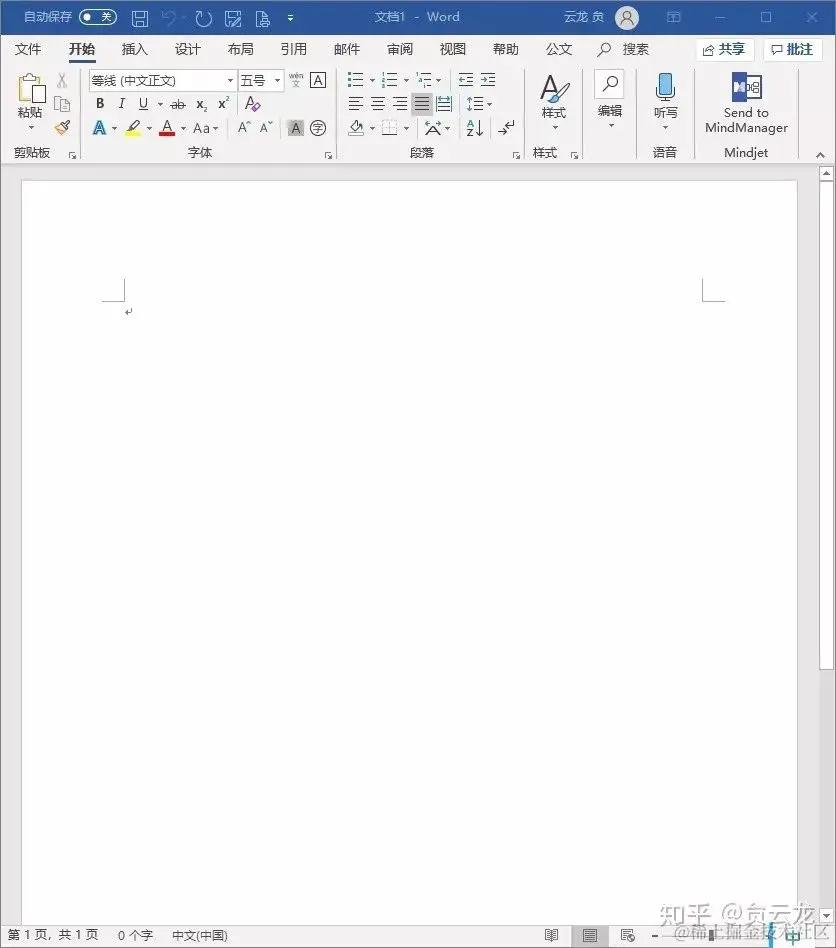Switch to the 设计 Design tab
This screenshot has width=836, height=948.
187,50
